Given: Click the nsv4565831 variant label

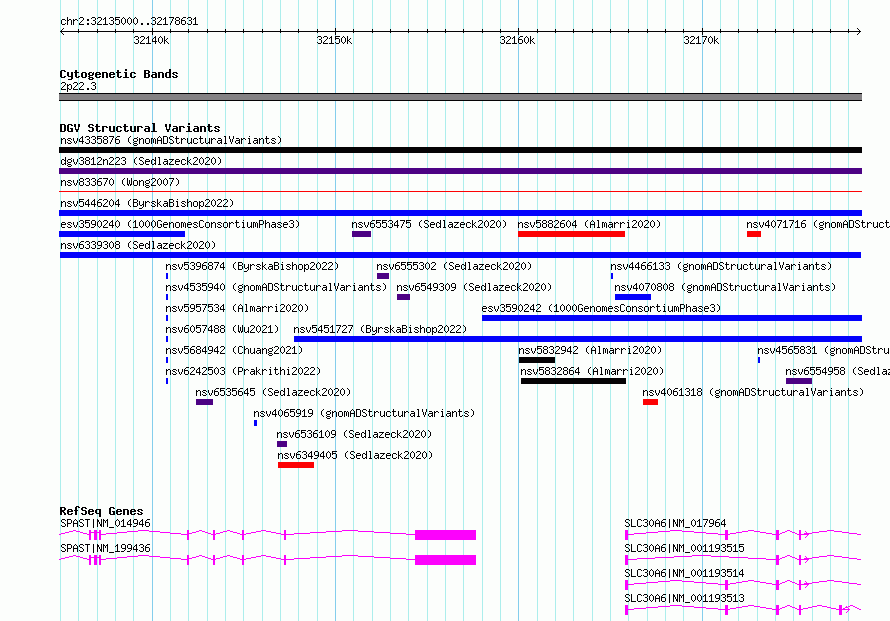Looking at the screenshot, I should pyautogui.click(x=824, y=350).
